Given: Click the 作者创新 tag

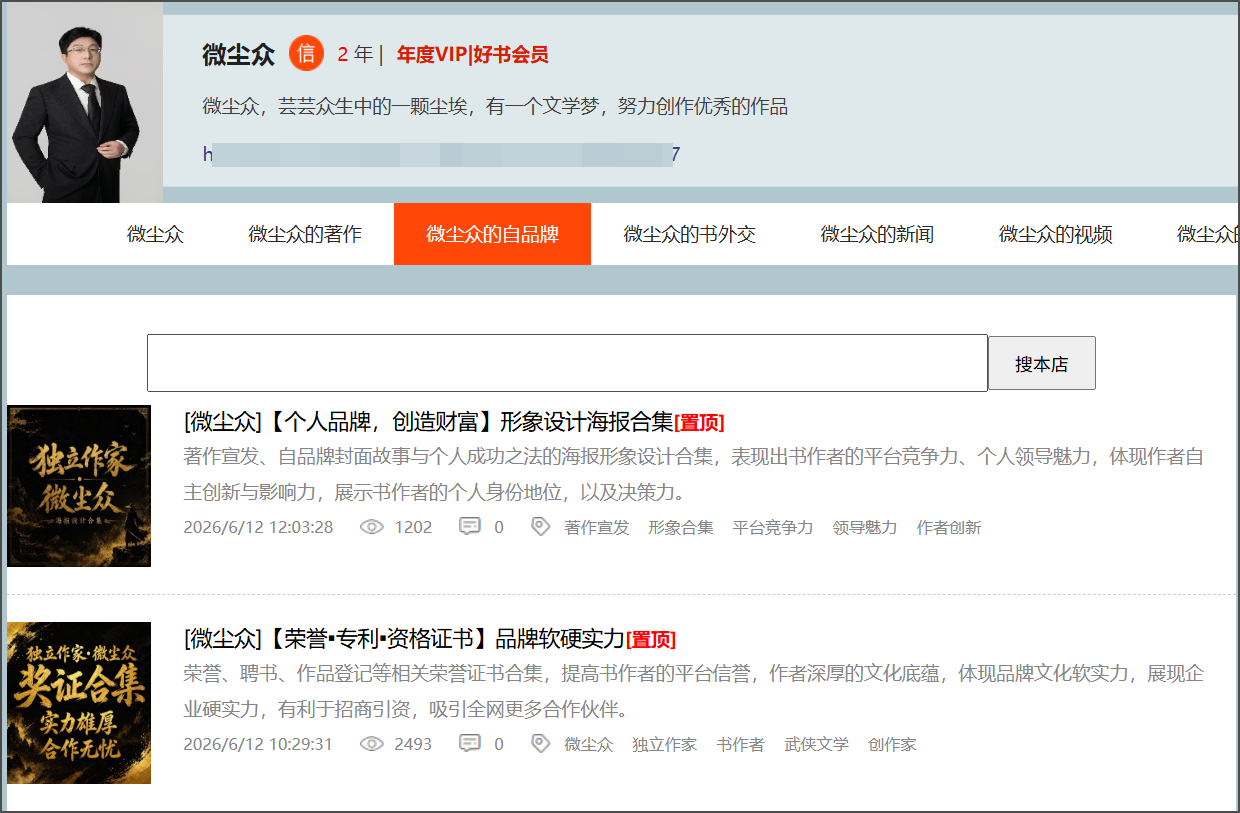Looking at the screenshot, I should click(x=949, y=527).
